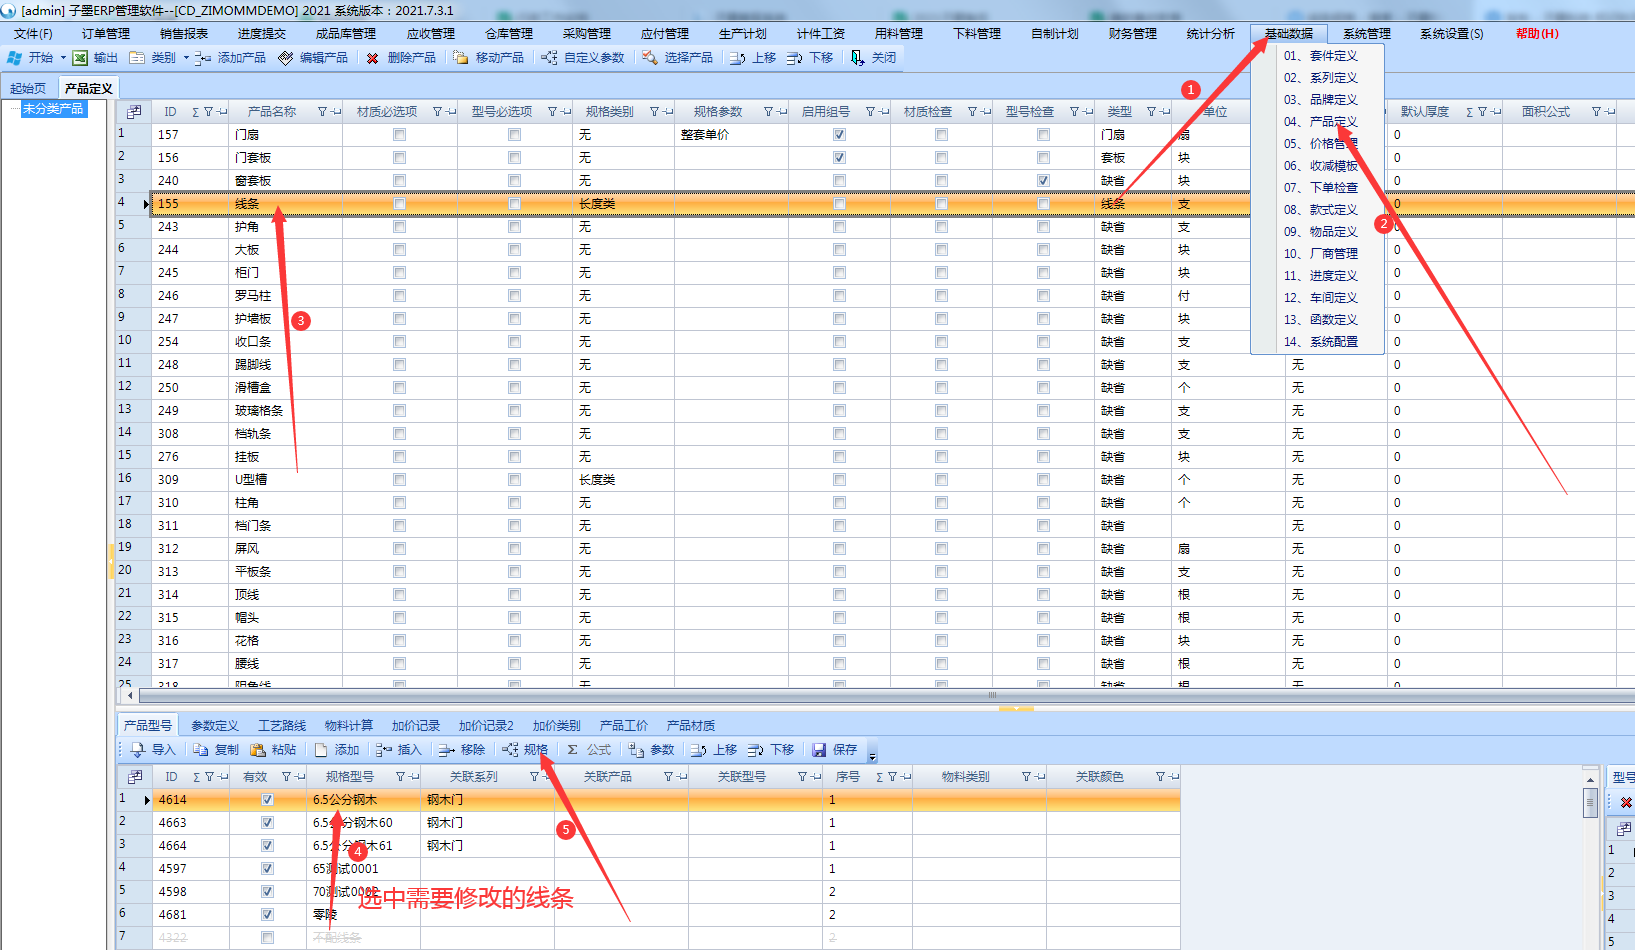The image size is (1635, 950).
Task: Toggle 型号检查 checkbox for 窗套板 row
Action: pos(1043,181)
